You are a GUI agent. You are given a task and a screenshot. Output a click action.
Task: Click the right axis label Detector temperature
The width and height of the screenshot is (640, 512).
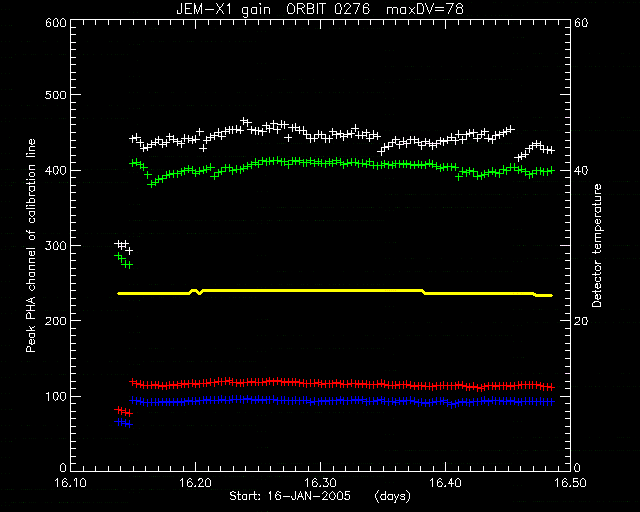pyautogui.click(x=597, y=245)
